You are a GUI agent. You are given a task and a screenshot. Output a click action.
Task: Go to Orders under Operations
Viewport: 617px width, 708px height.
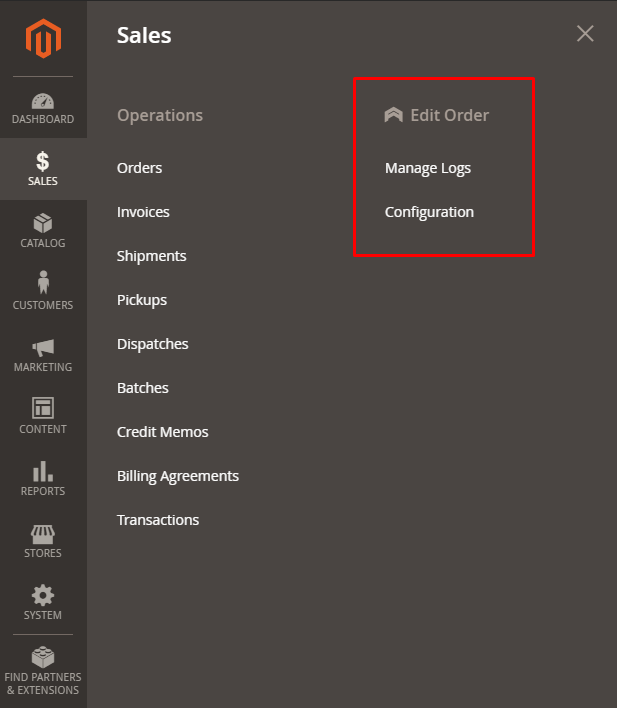139,168
